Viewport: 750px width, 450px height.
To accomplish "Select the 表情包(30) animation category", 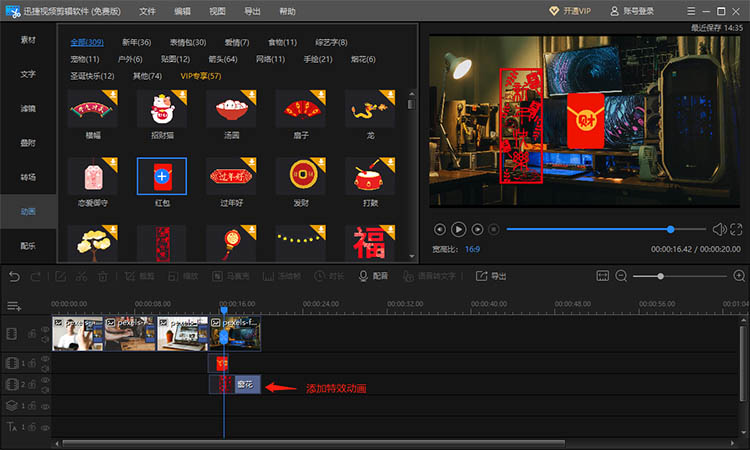I will point(188,42).
